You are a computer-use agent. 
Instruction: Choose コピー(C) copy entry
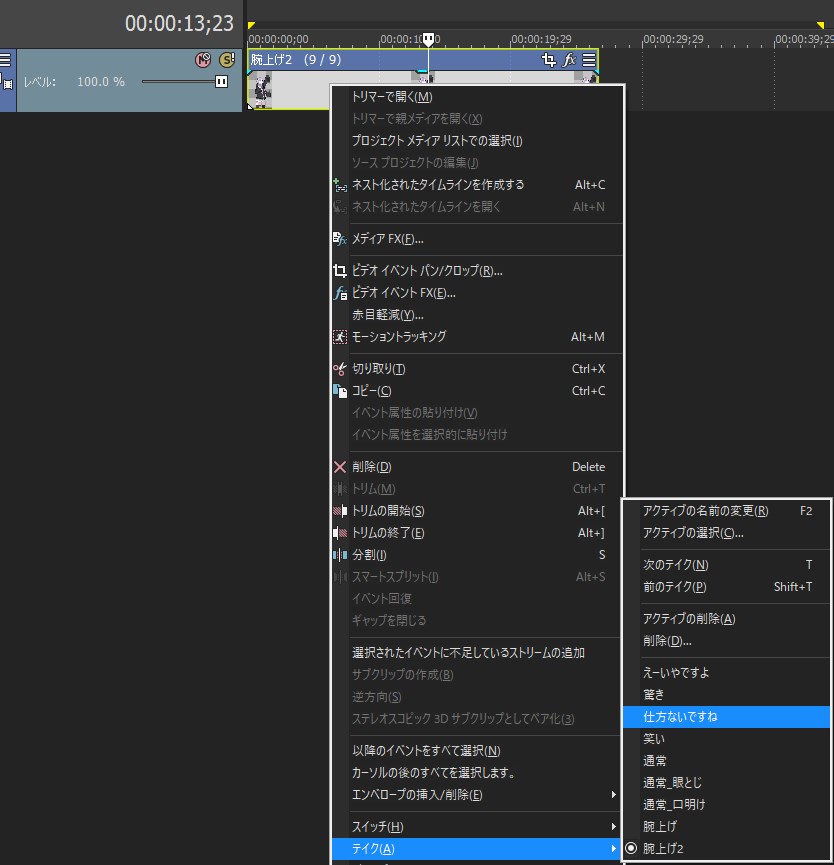[478, 391]
